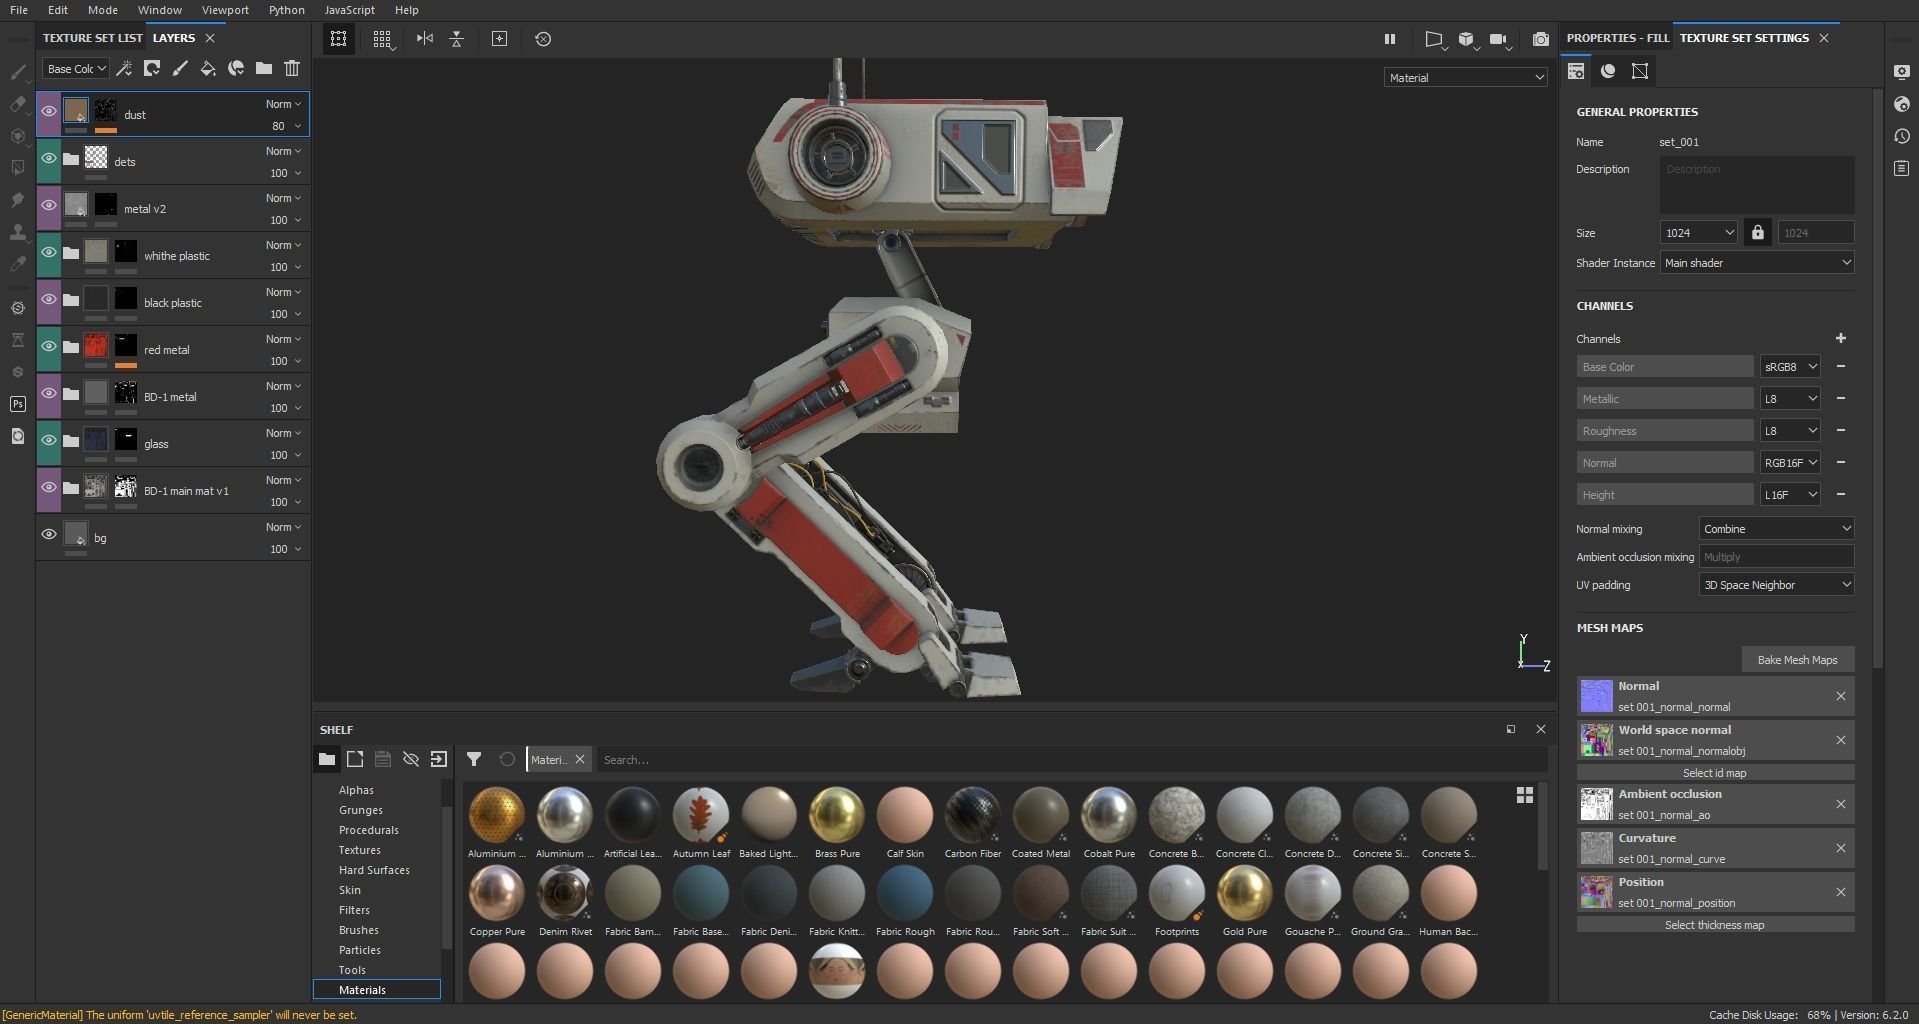Viewport: 1919px width, 1024px height.
Task: Open the log panel icon
Action: click(1901, 168)
